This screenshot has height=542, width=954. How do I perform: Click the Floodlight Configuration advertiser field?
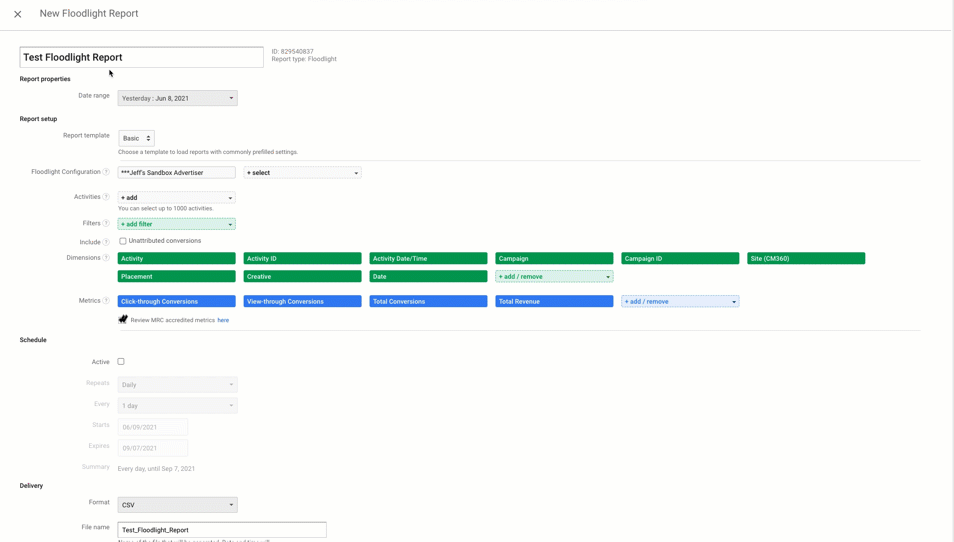(x=176, y=173)
